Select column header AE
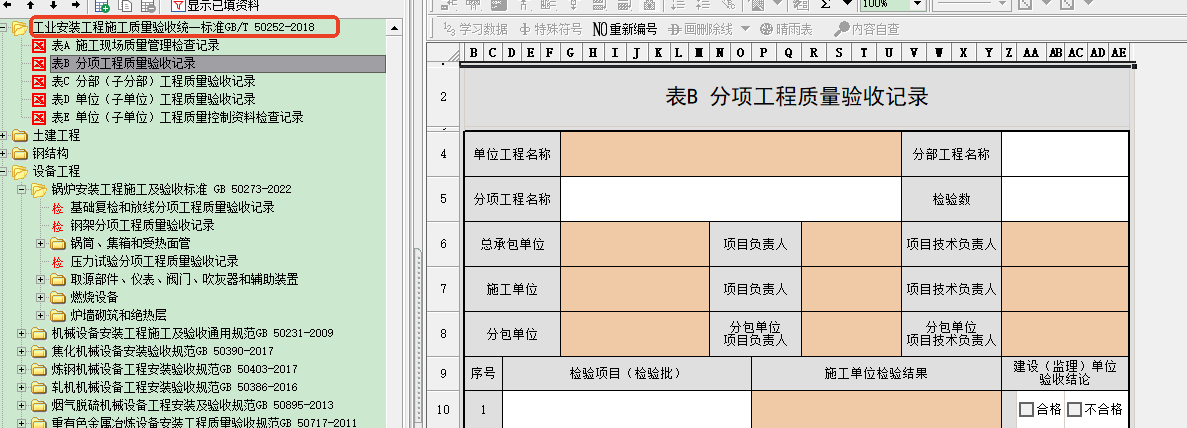 pos(1118,52)
